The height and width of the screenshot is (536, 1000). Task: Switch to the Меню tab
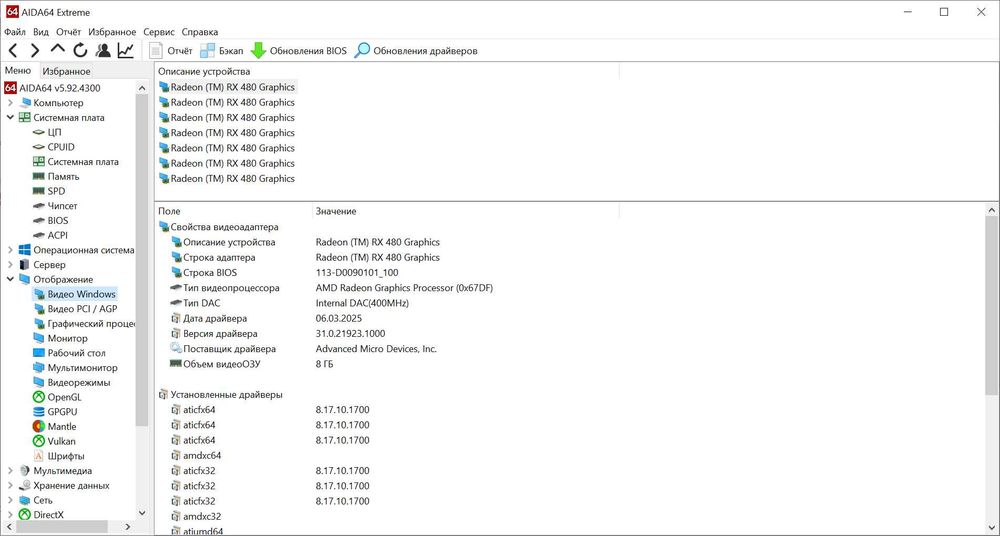tap(18, 71)
